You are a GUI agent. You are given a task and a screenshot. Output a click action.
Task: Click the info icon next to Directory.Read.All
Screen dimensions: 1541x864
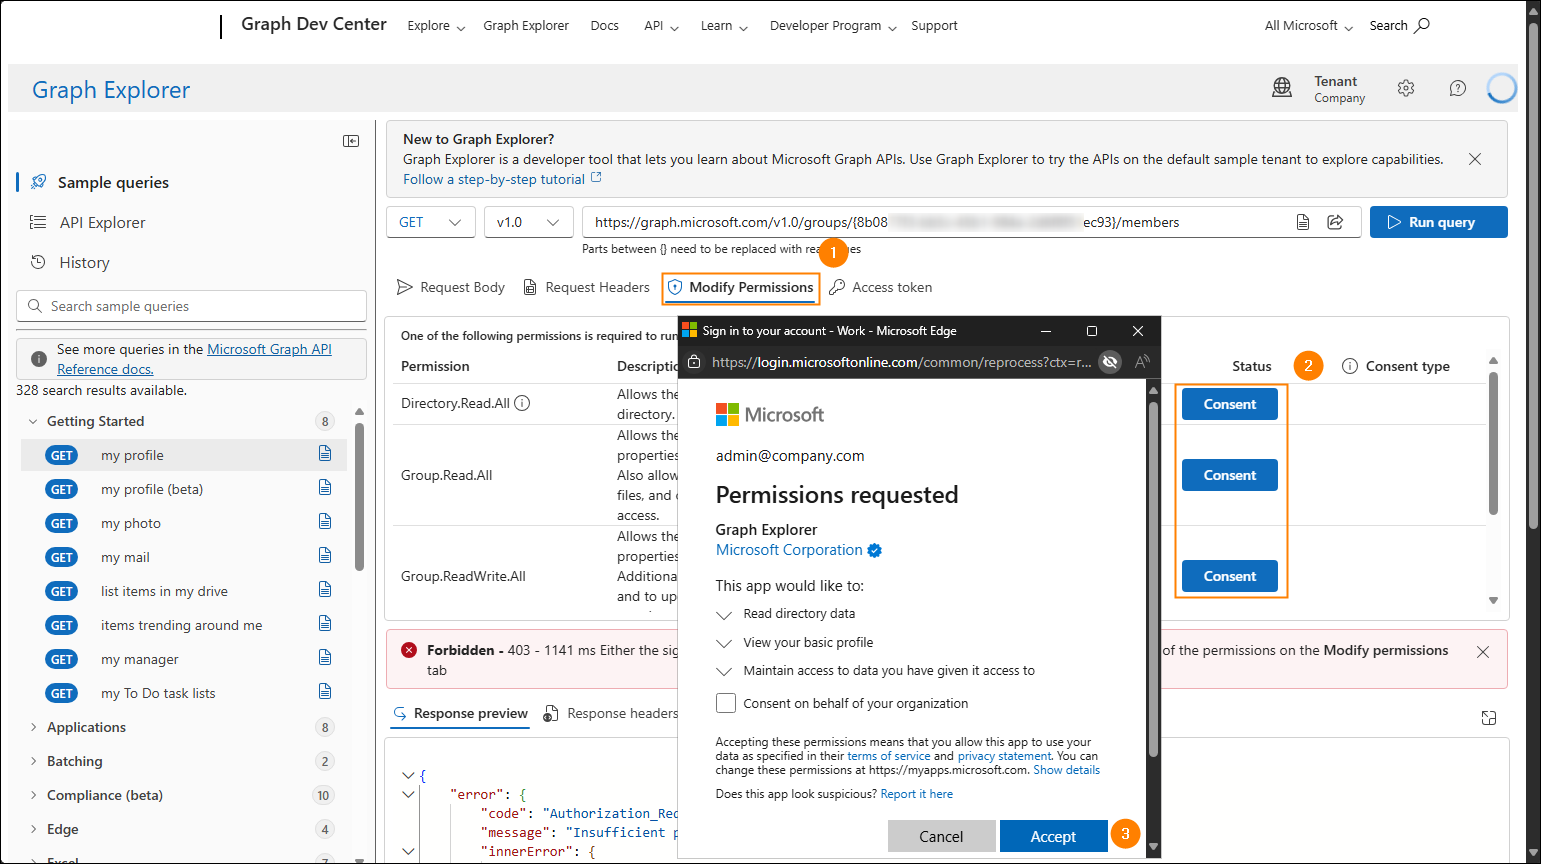pos(522,403)
